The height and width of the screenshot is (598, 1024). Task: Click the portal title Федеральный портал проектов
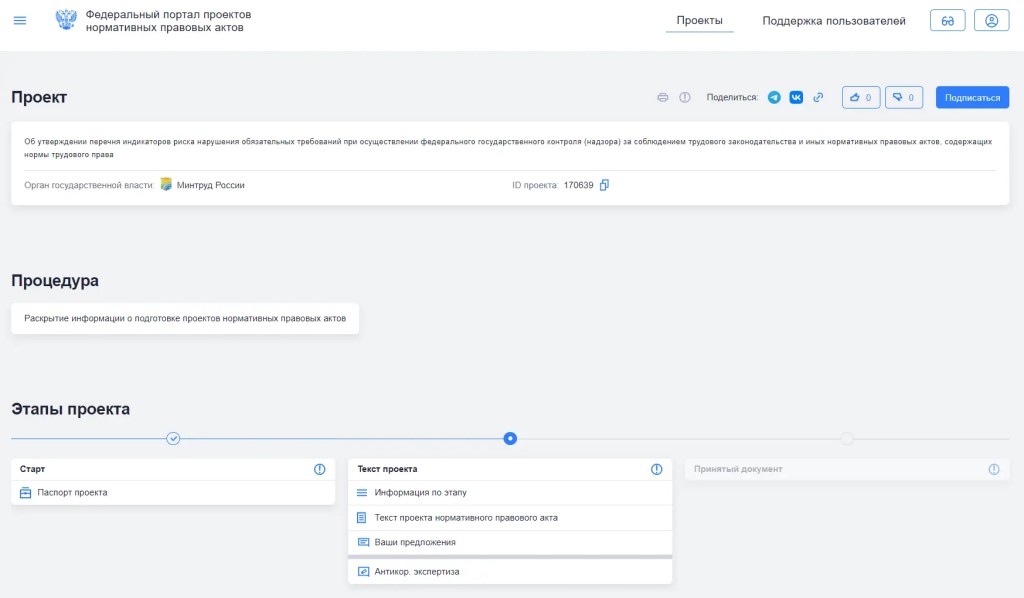[x=168, y=21]
